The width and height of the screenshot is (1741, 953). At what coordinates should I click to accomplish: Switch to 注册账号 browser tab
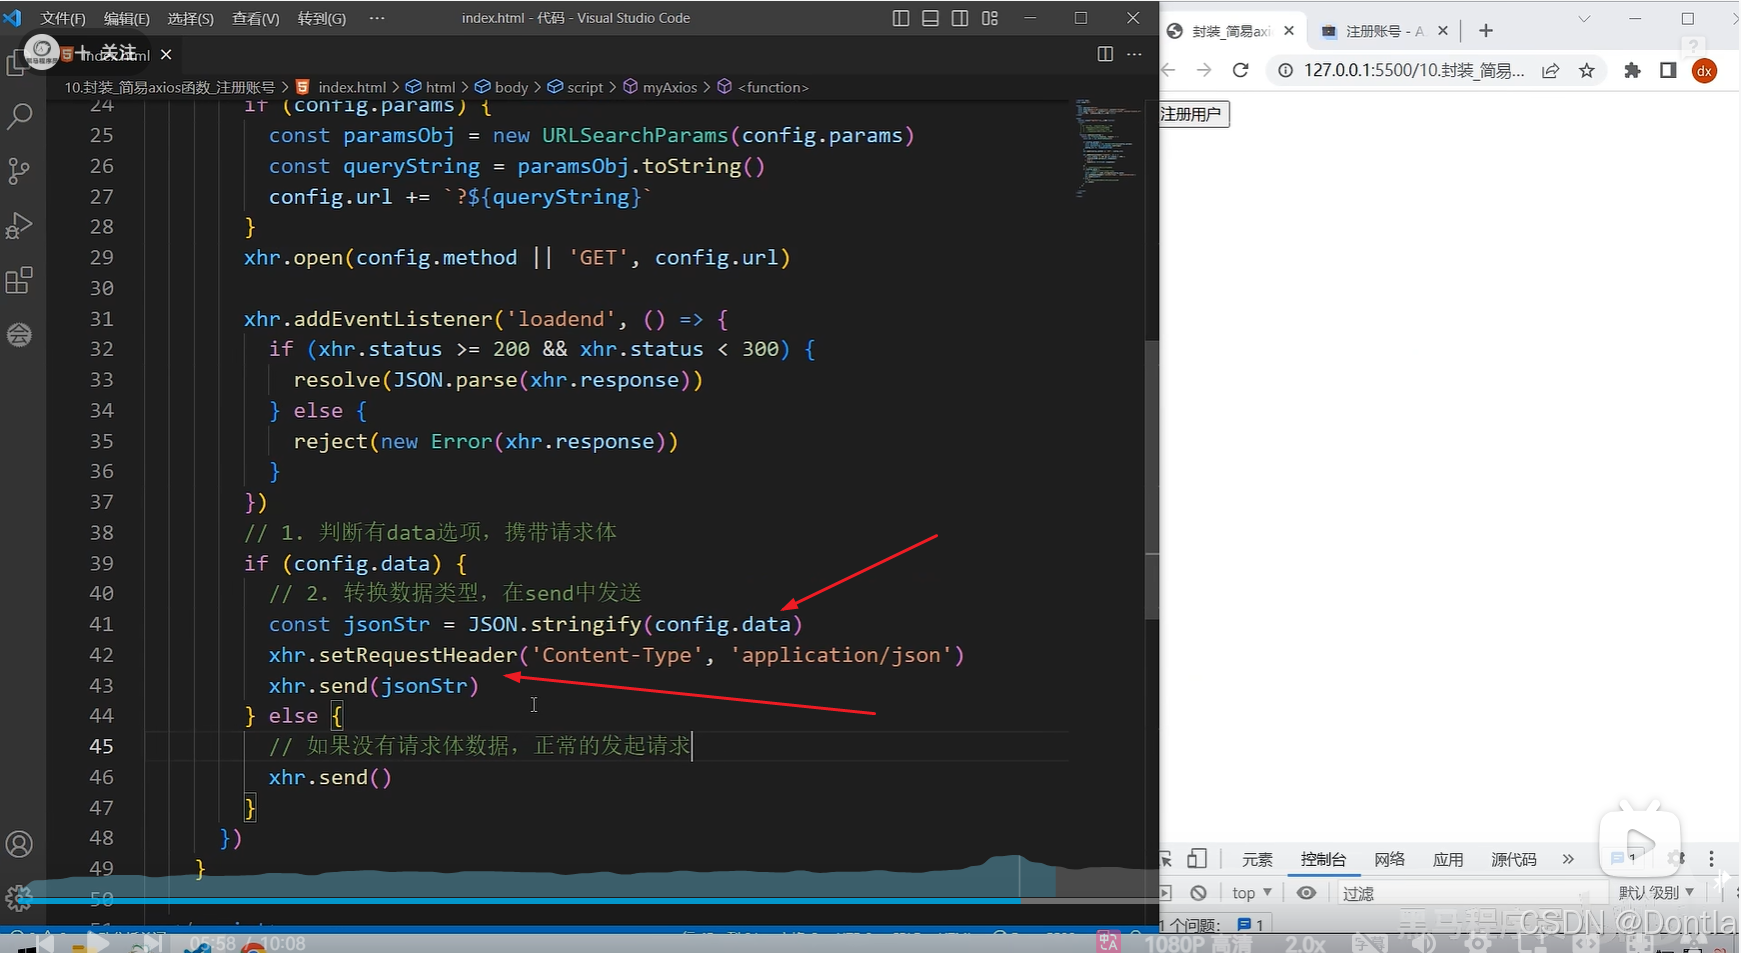[1384, 31]
